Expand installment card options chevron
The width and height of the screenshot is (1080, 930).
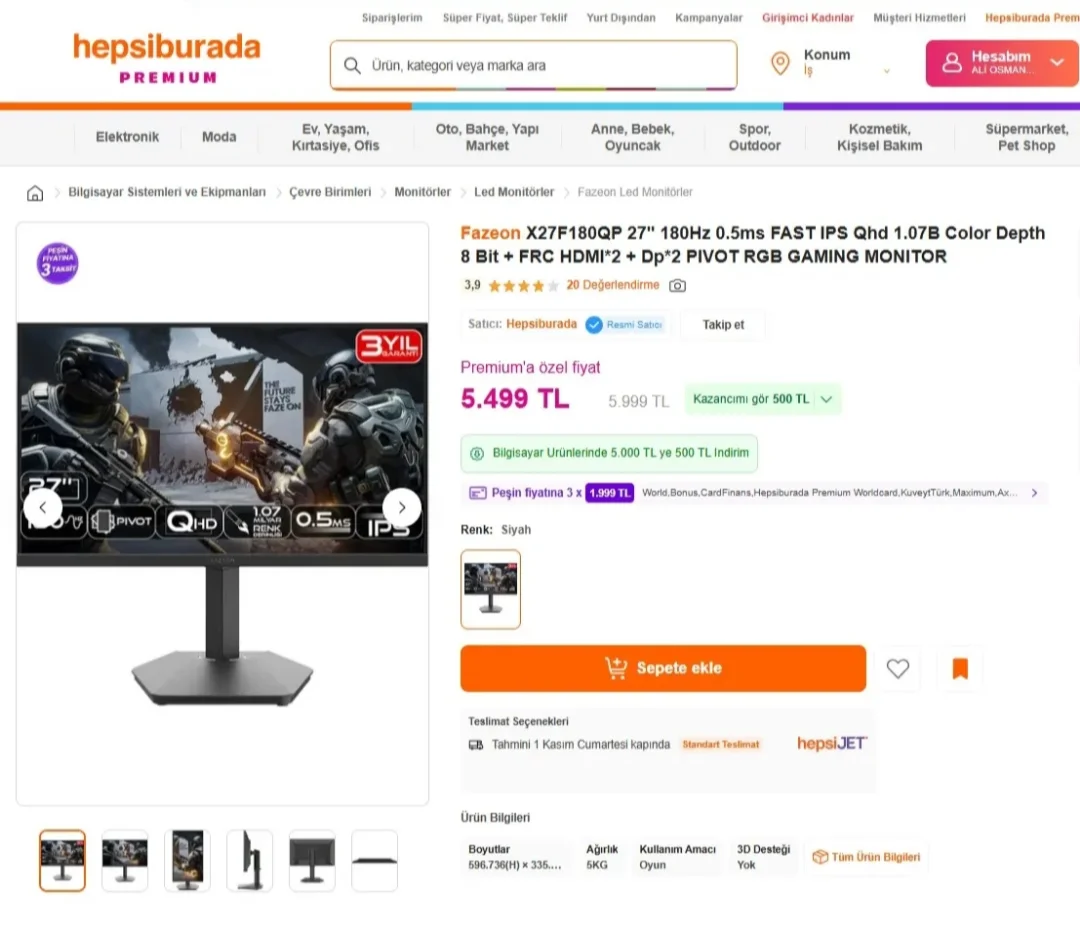(x=1034, y=493)
